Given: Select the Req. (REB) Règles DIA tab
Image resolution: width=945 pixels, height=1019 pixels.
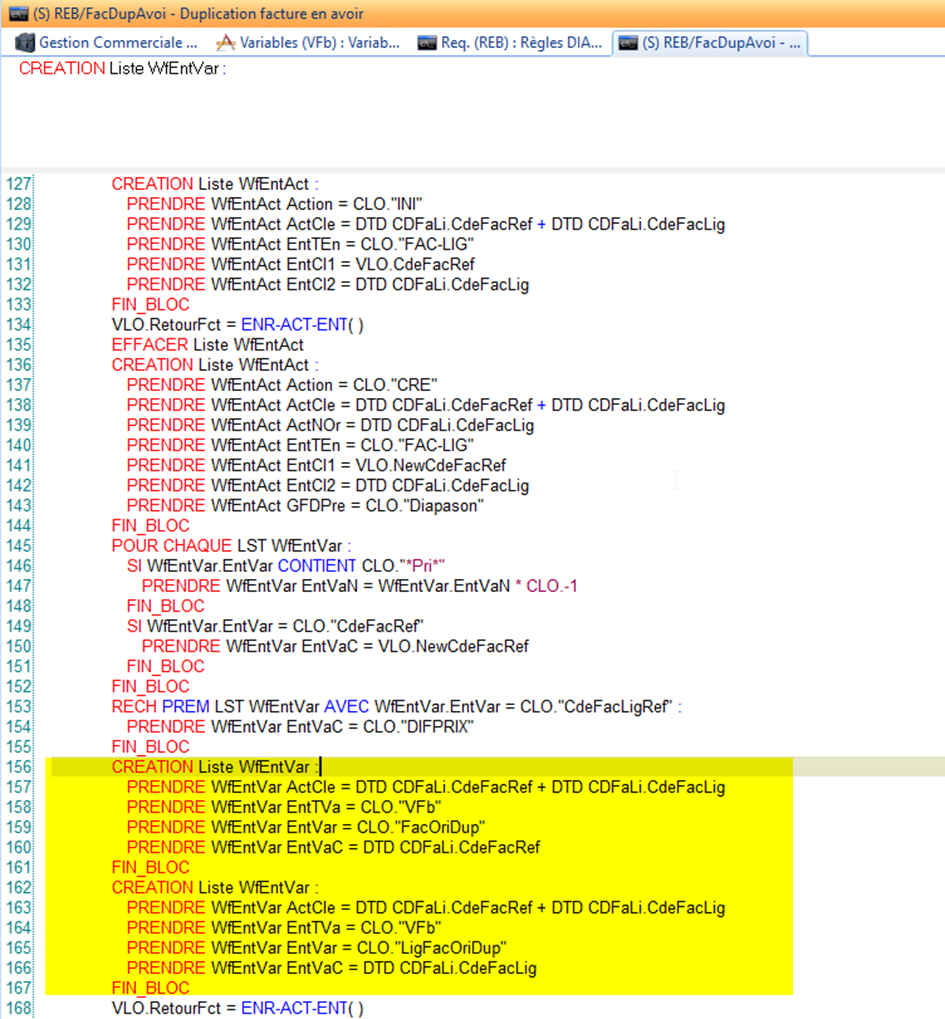Looking at the screenshot, I should (x=510, y=42).
